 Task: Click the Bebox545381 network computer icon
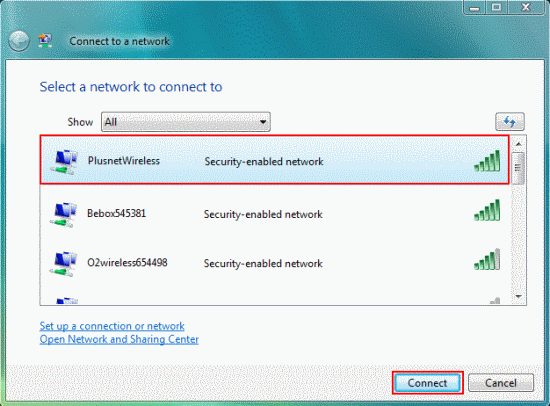click(64, 214)
